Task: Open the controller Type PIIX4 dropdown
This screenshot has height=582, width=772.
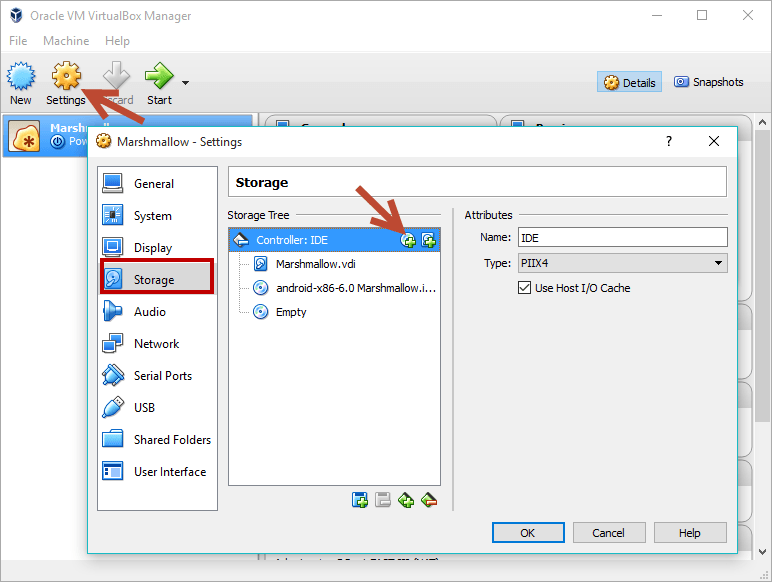Action: click(622, 263)
